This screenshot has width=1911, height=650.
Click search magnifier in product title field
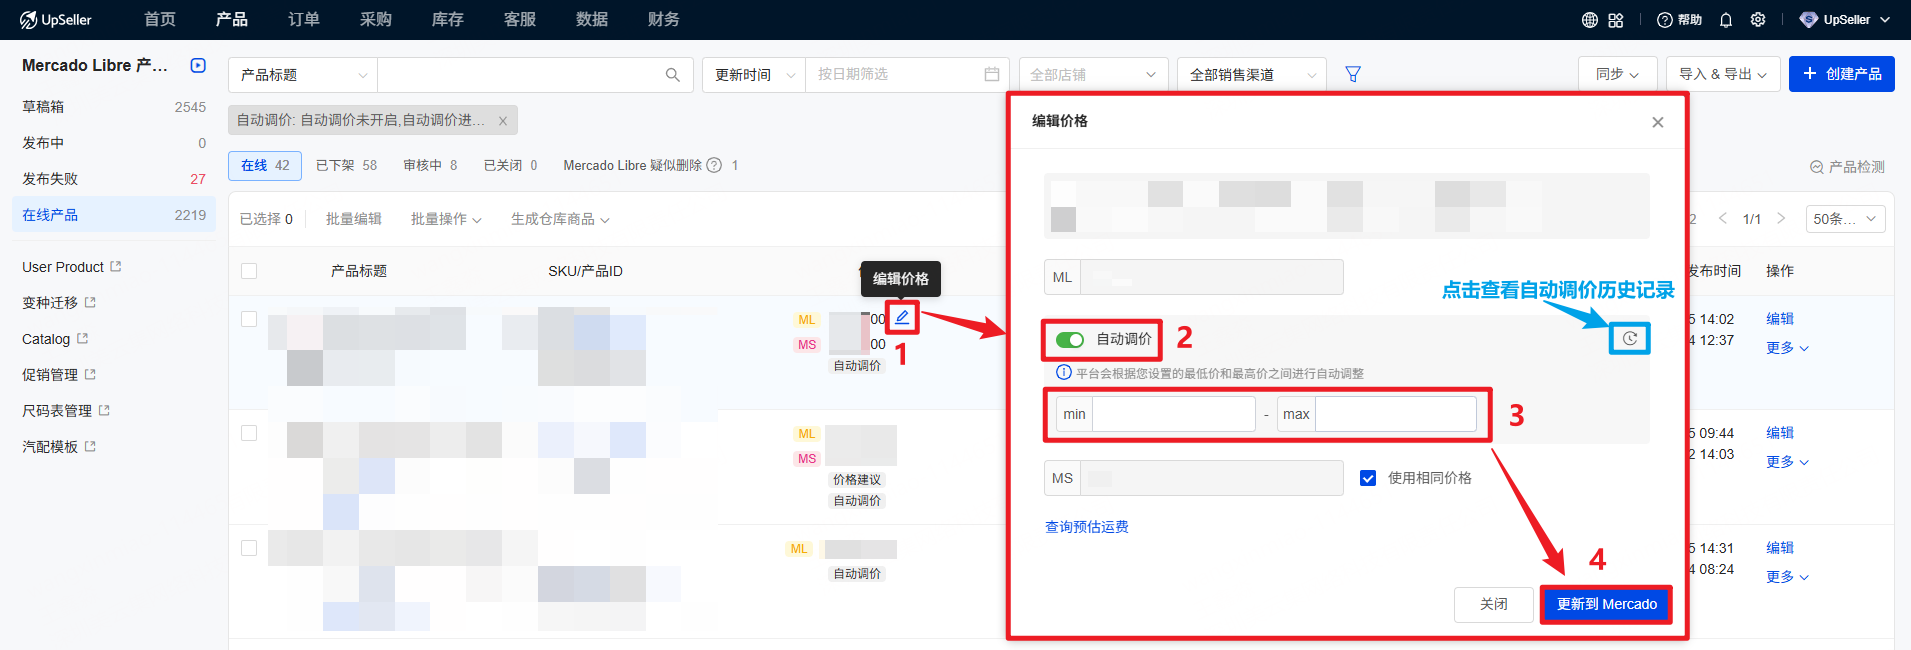coord(672,75)
